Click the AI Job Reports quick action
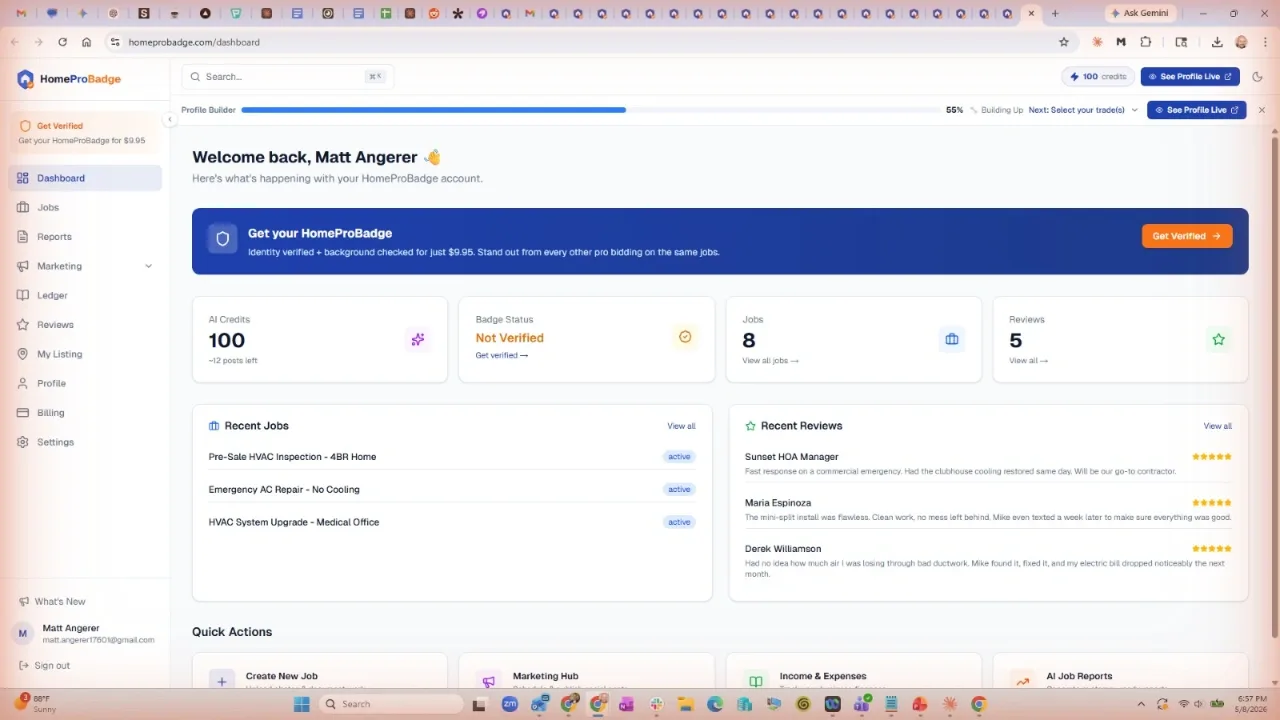Viewport: 1280px width, 720px height. coord(1120,671)
